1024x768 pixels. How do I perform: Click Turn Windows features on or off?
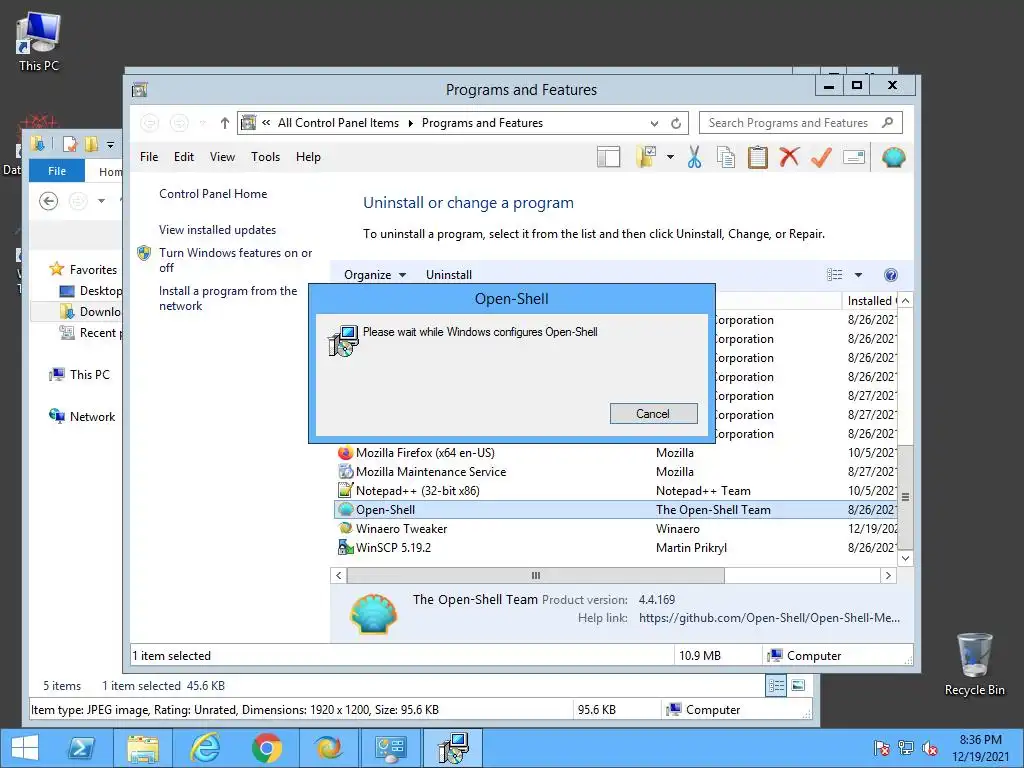[x=235, y=260]
